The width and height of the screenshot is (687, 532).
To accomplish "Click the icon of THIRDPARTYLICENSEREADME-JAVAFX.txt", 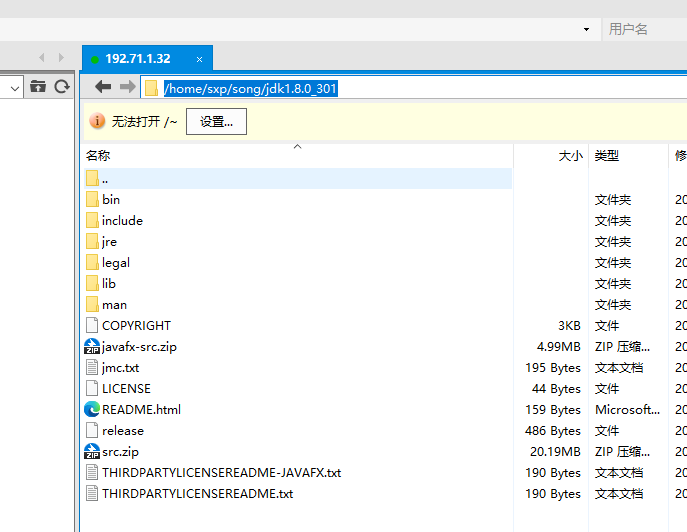I will point(92,472).
